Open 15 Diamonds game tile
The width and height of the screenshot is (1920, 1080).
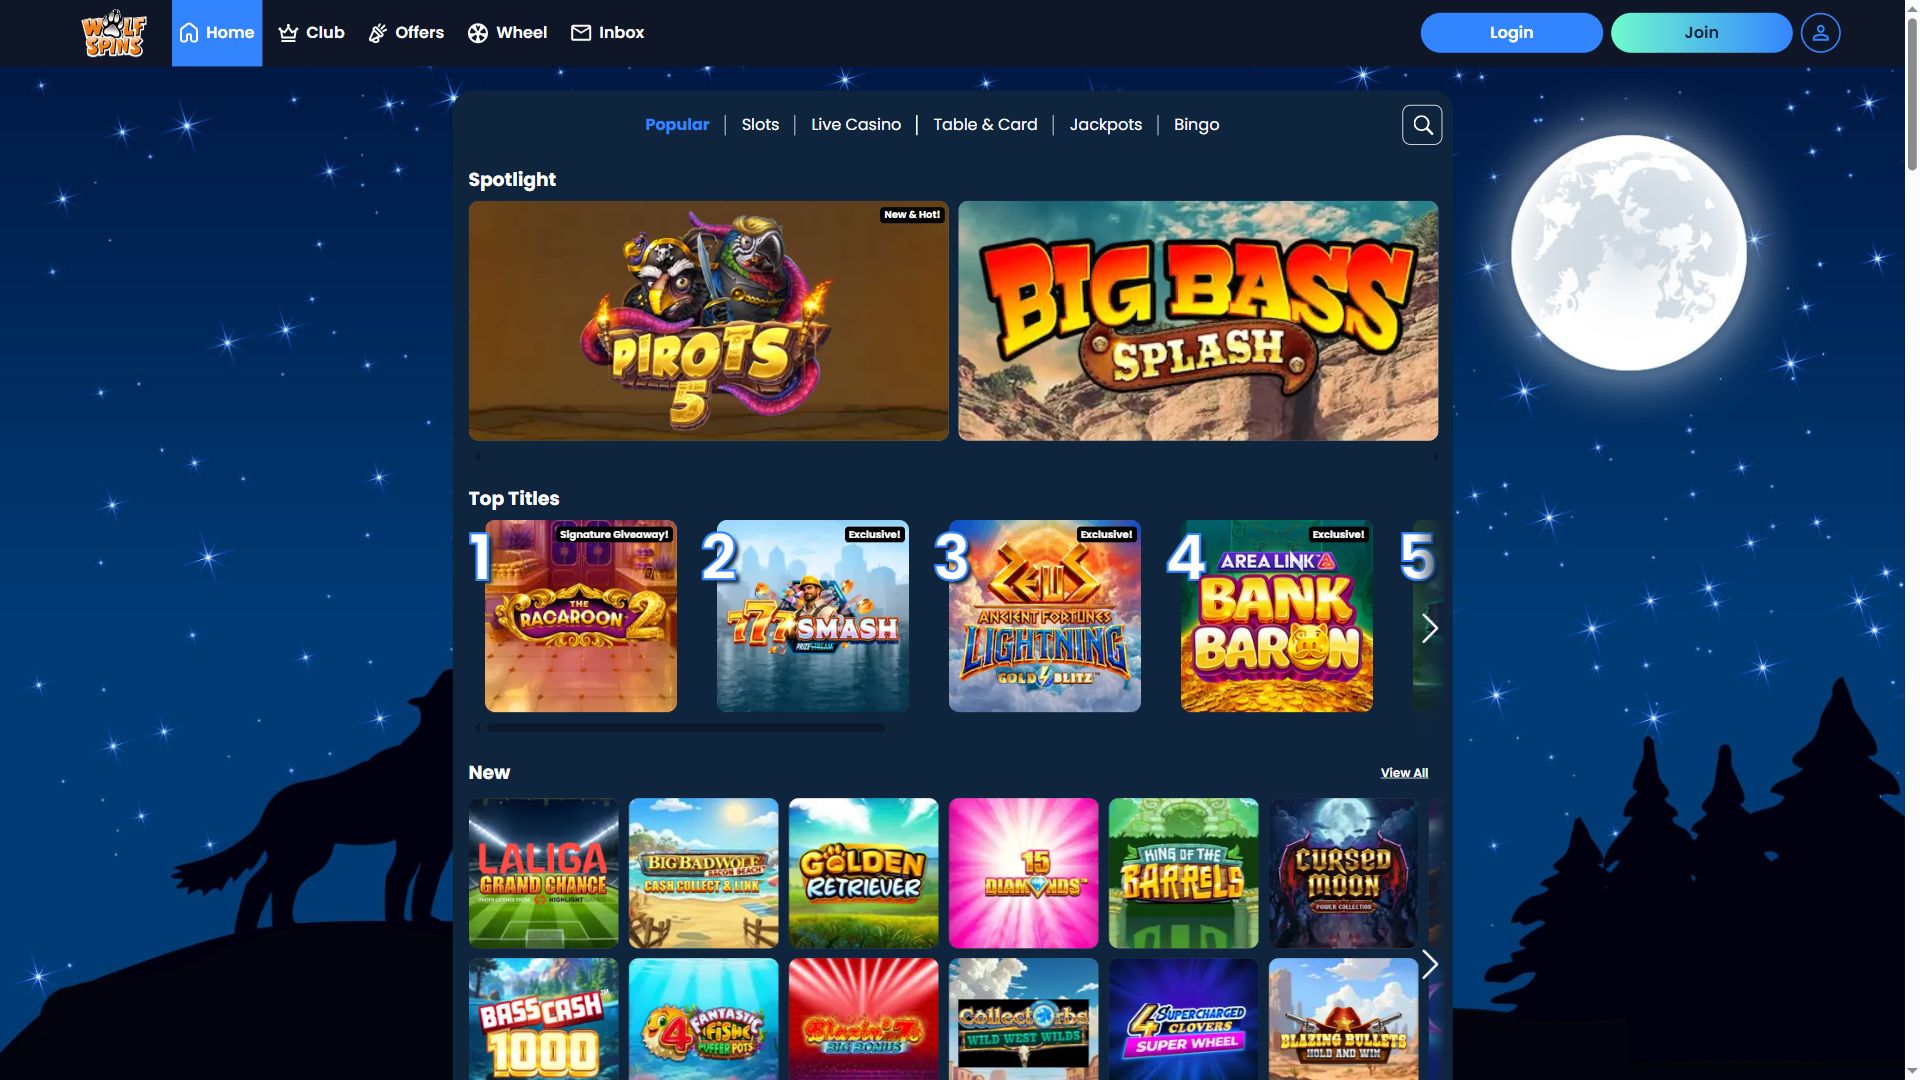1024,873
